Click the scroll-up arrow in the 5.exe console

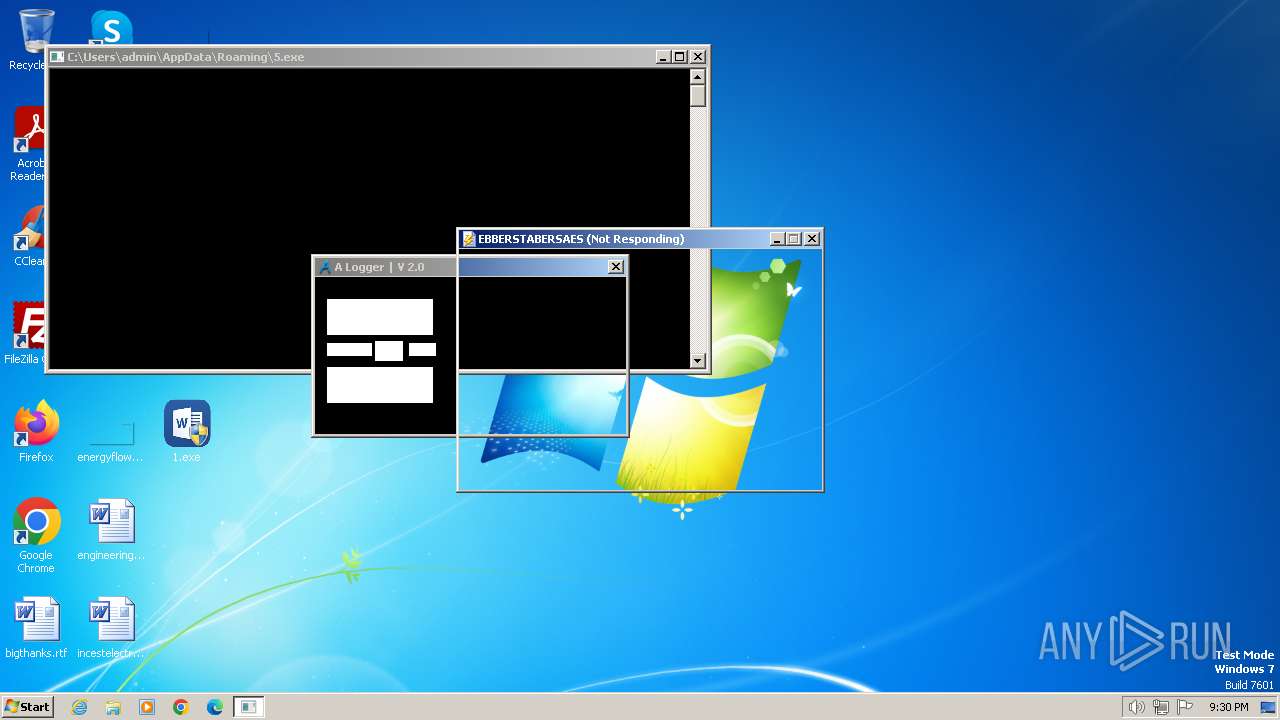(698, 77)
